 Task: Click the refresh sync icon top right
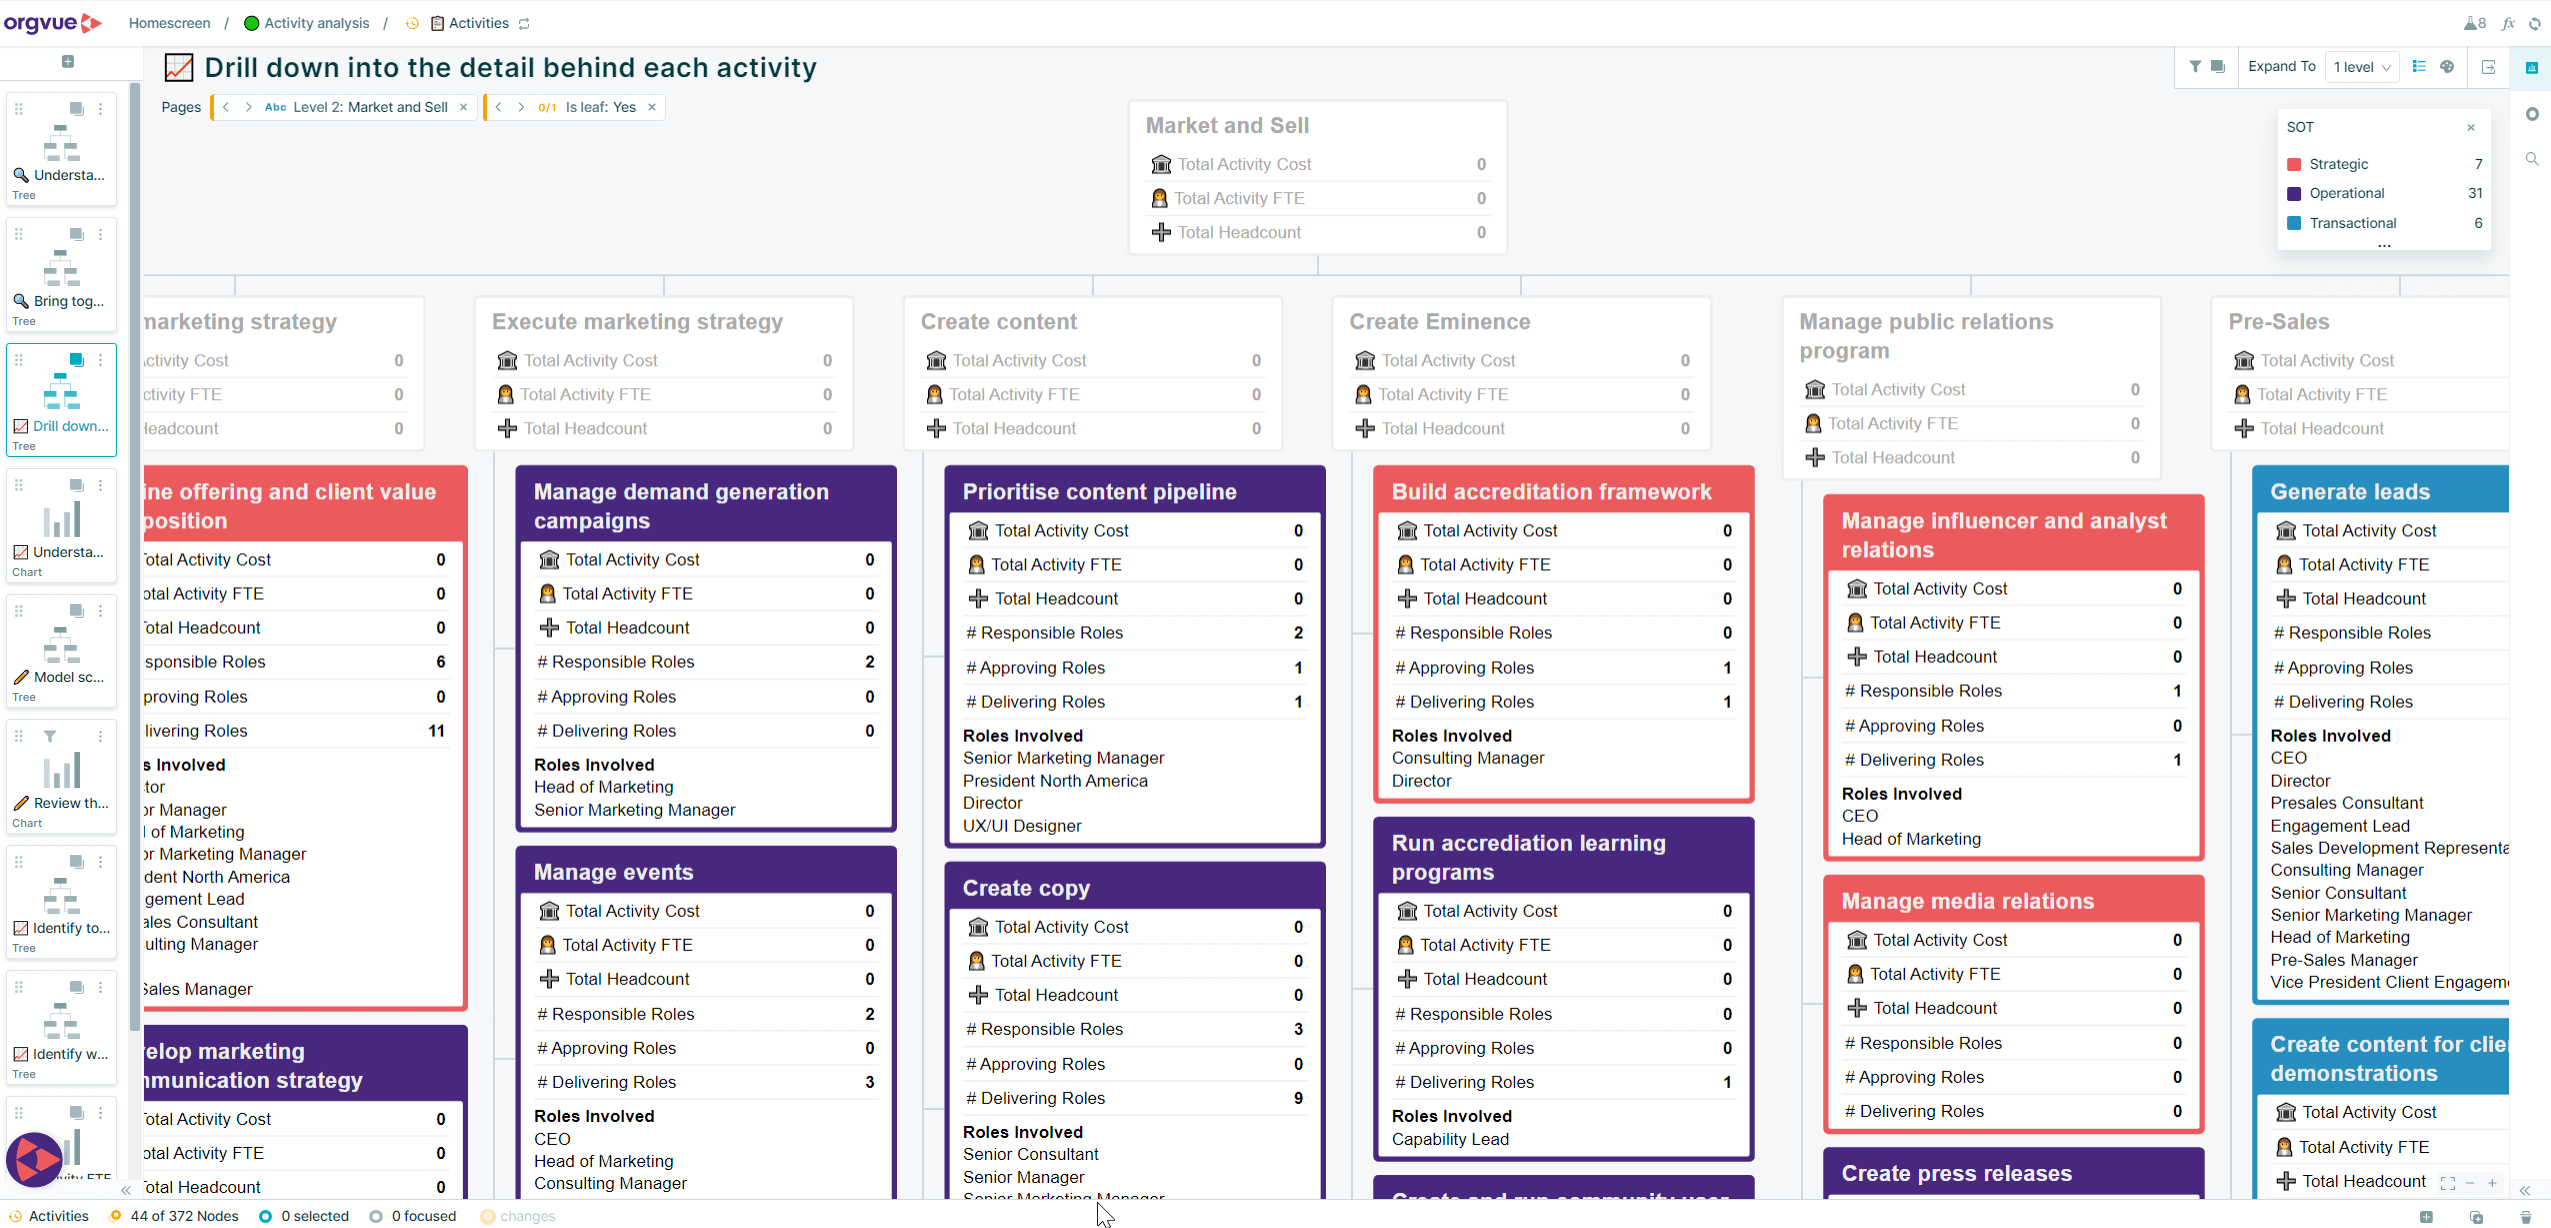pyautogui.click(x=2535, y=23)
